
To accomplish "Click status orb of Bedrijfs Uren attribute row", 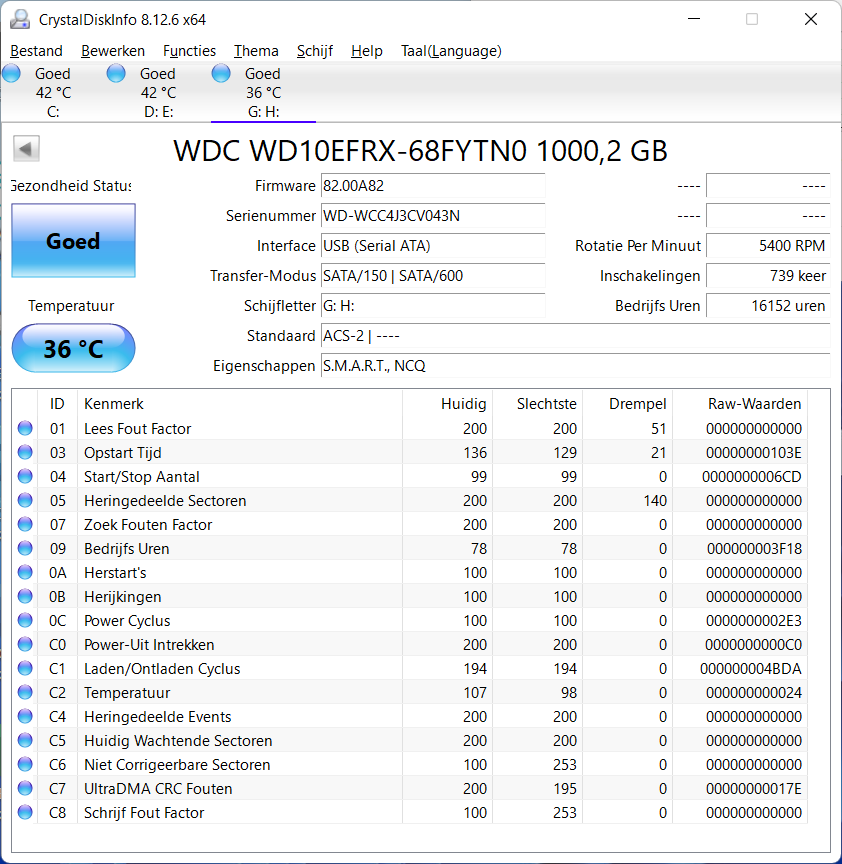I will click(x=25, y=548).
